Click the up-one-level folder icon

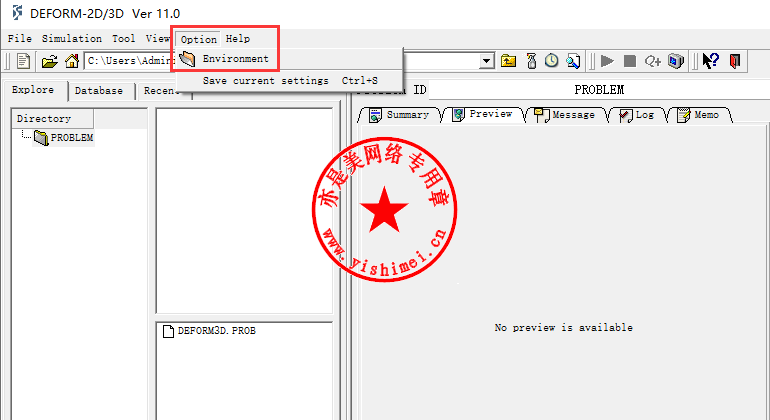(x=509, y=61)
